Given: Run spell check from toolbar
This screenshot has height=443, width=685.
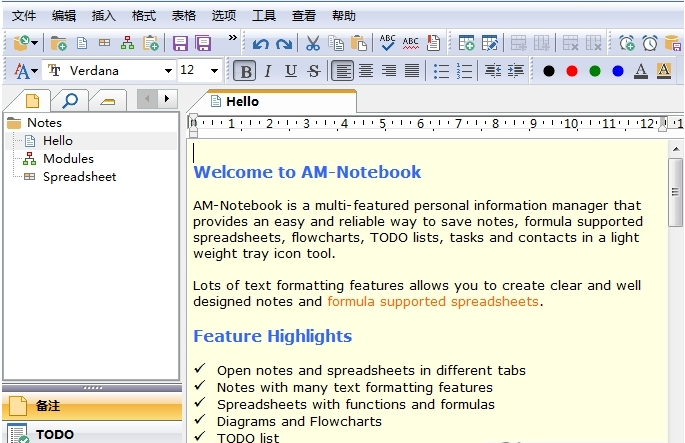Looking at the screenshot, I should pos(387,43).
